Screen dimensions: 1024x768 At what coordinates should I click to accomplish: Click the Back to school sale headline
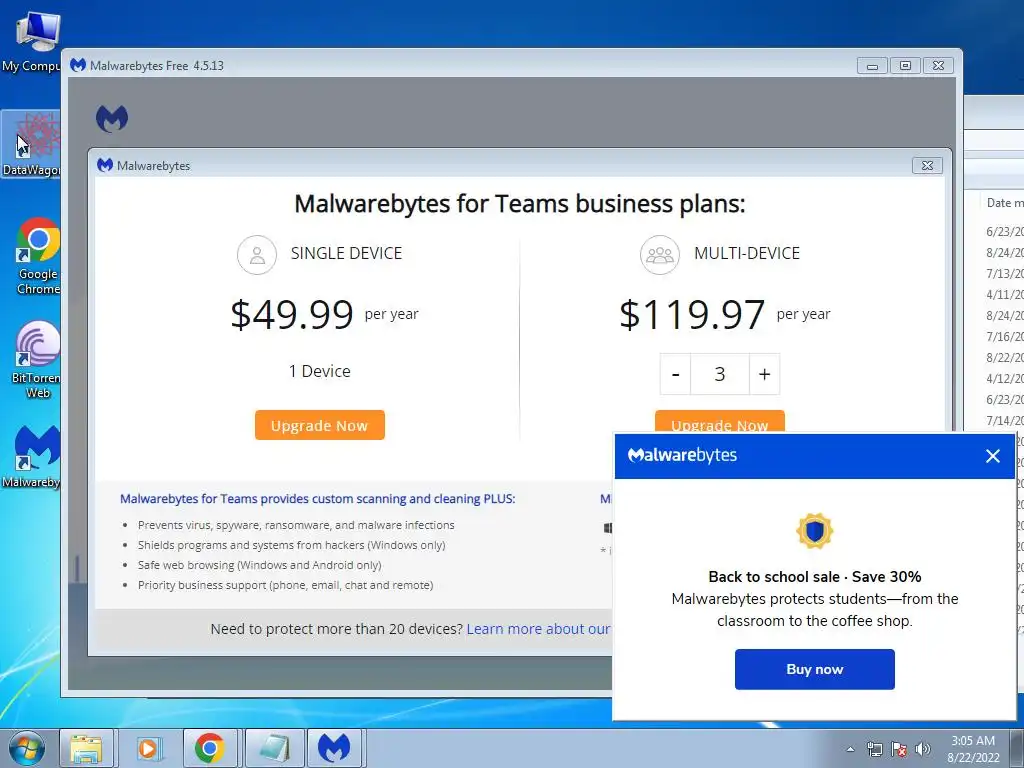814,577
